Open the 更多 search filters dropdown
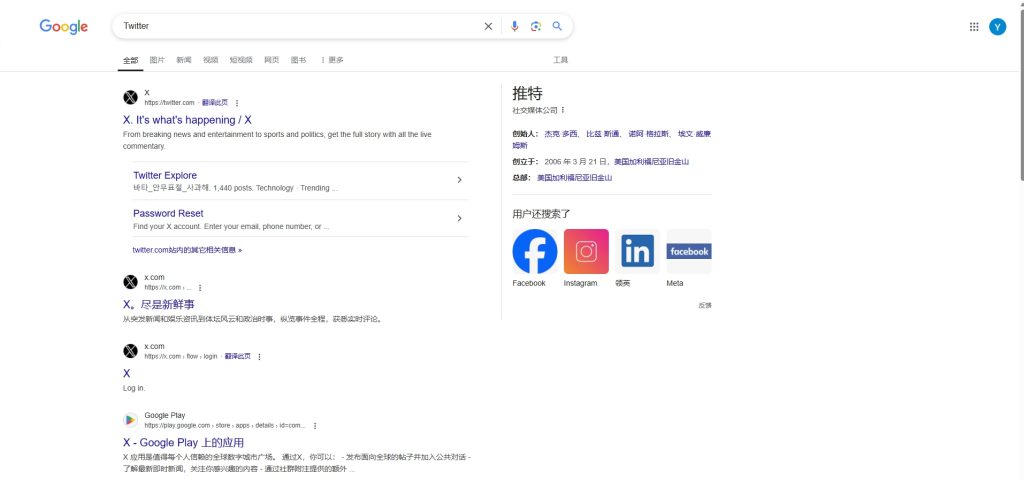 pos(332,60)
